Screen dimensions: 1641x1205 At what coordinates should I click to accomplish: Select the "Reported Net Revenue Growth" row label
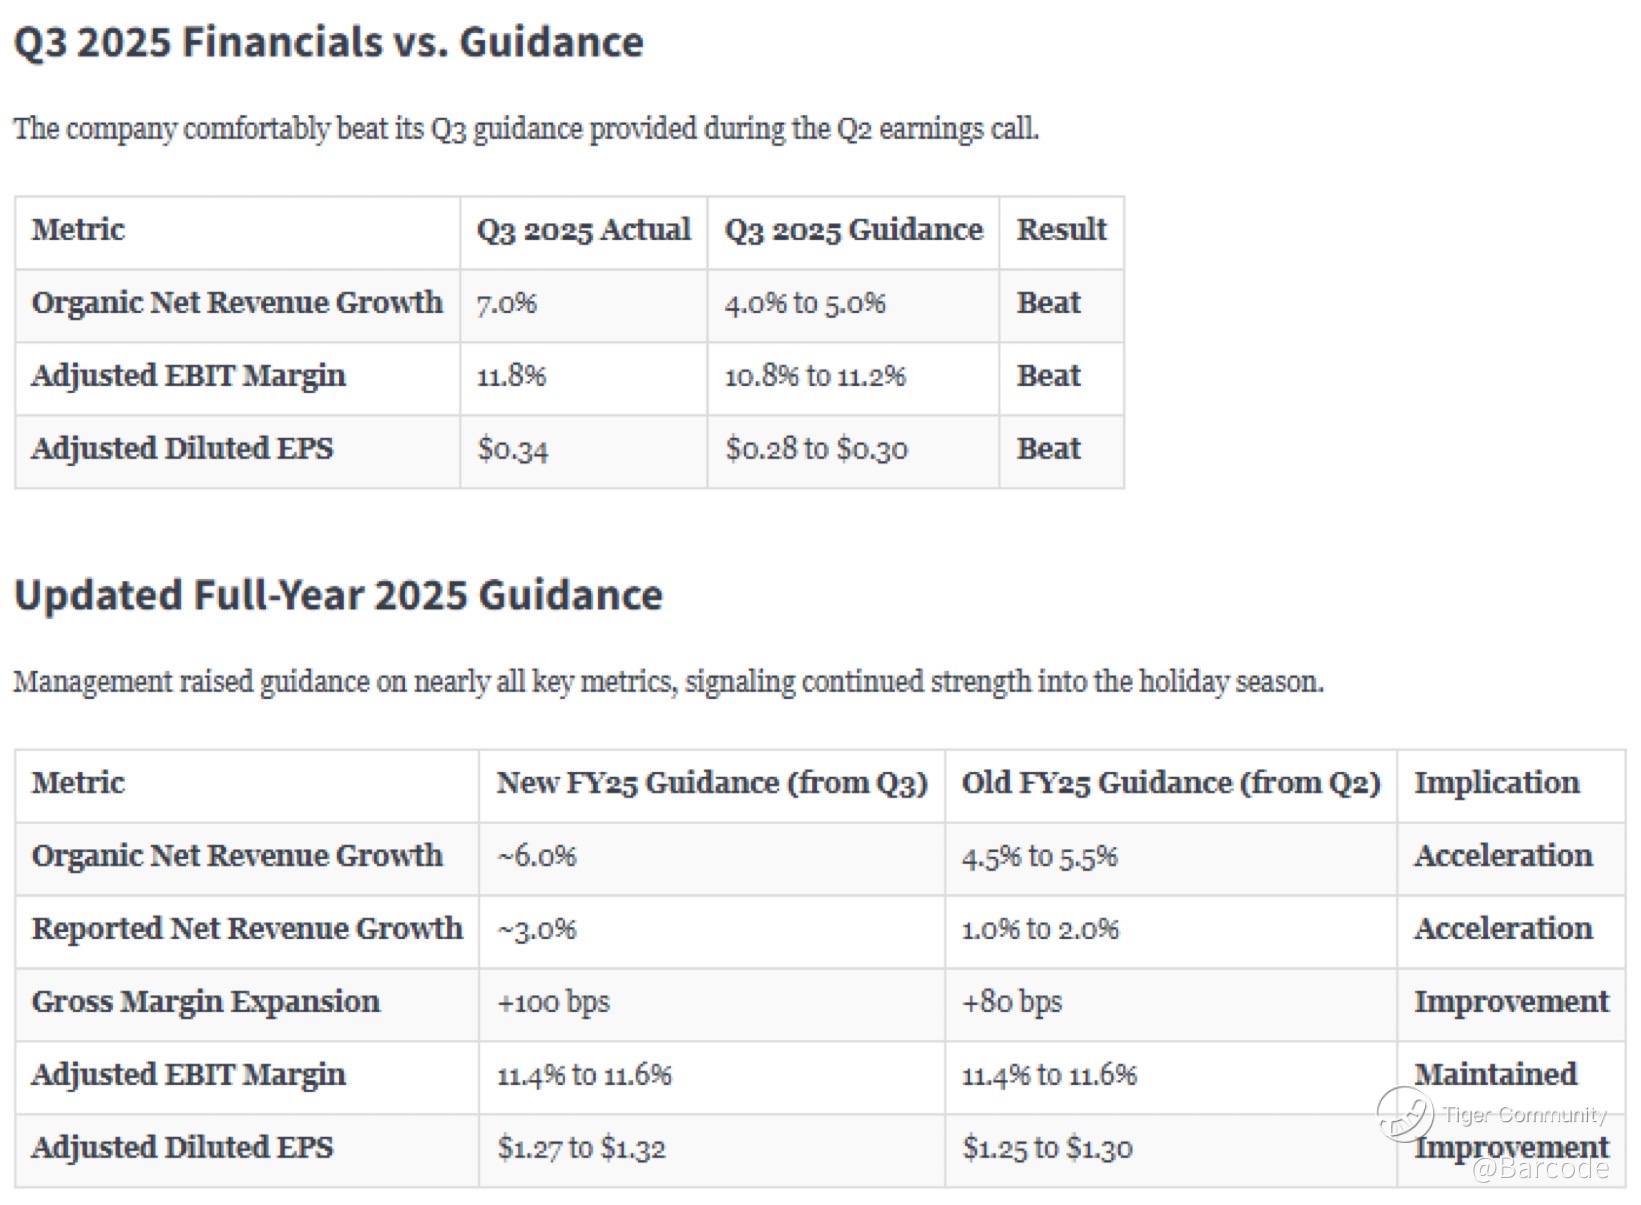[x=247, y=929]
